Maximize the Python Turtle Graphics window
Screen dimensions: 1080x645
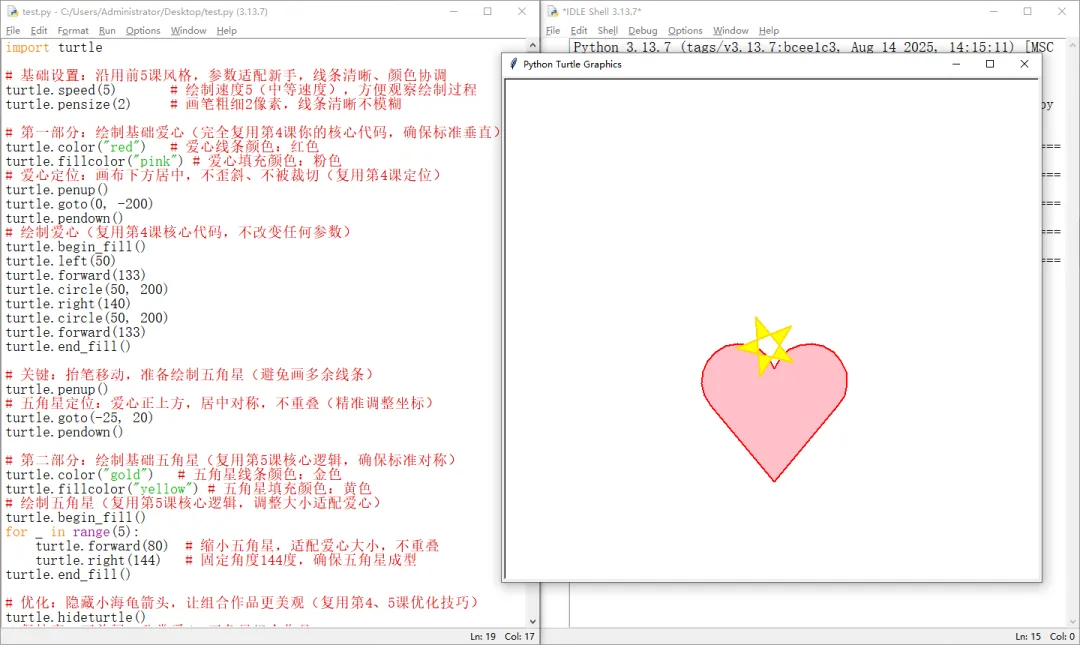[x=990, y=64]
